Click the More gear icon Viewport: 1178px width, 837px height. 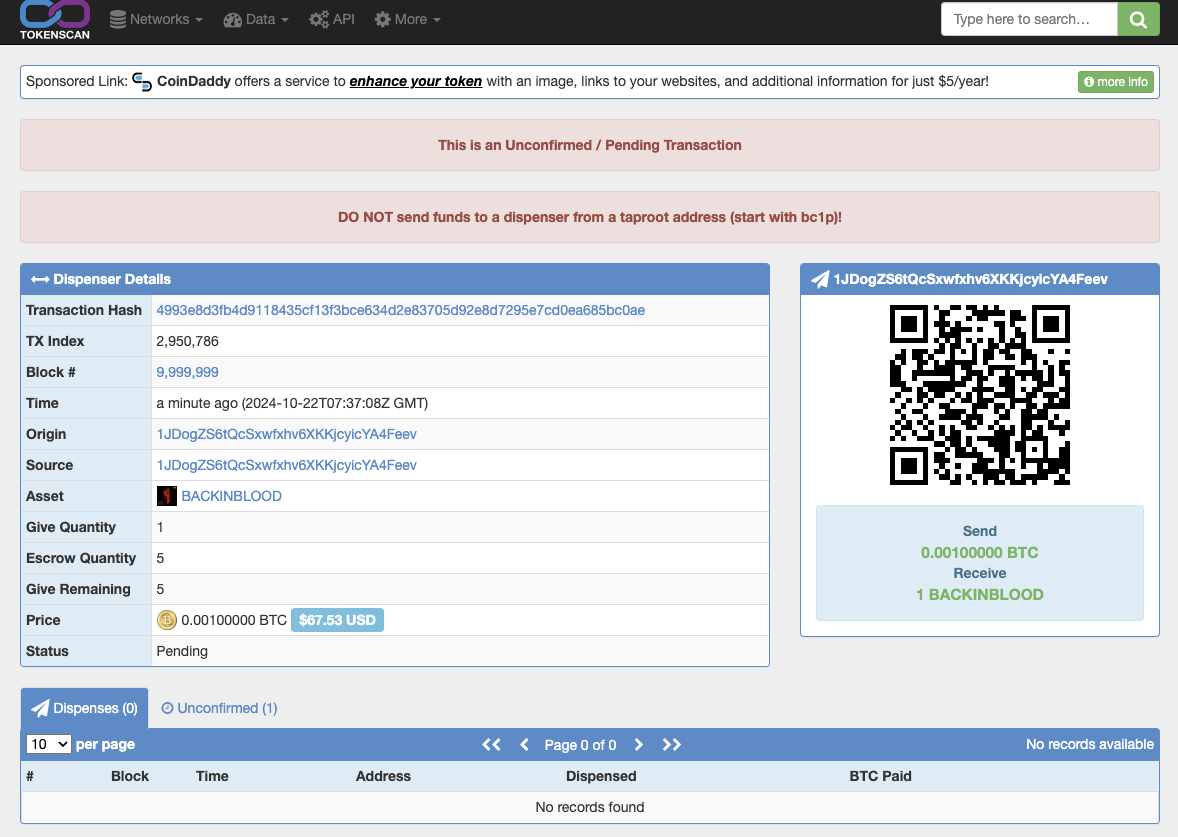[382, 20]
